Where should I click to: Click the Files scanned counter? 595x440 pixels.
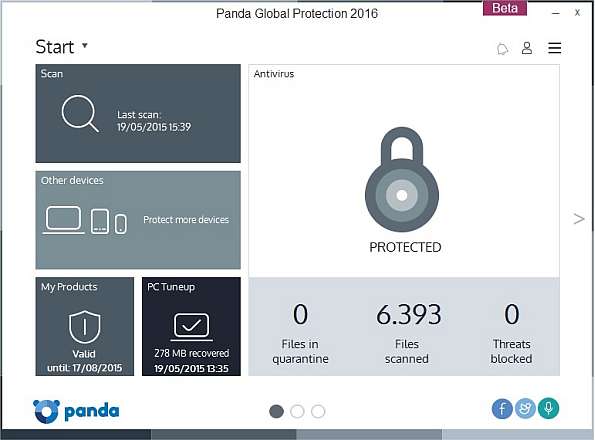tap(407, 333)
